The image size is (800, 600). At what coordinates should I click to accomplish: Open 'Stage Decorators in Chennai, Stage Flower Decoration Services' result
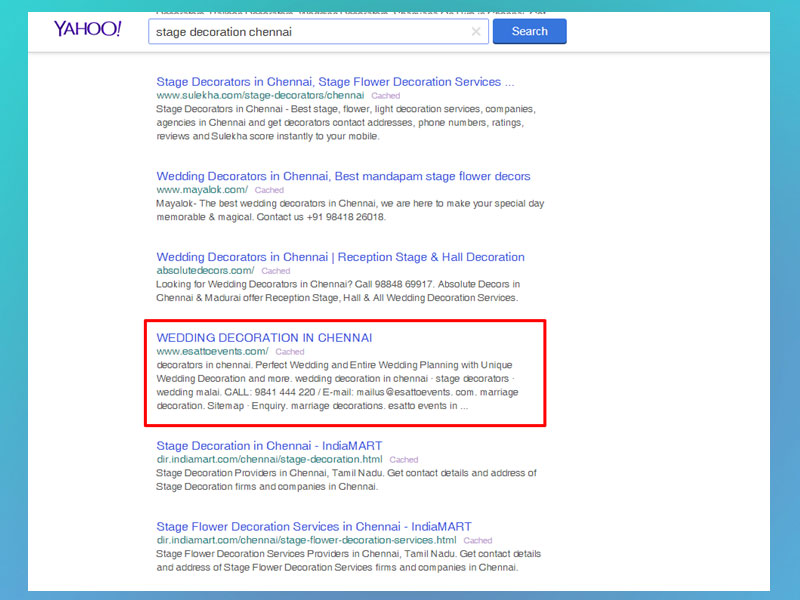(335, 82)
